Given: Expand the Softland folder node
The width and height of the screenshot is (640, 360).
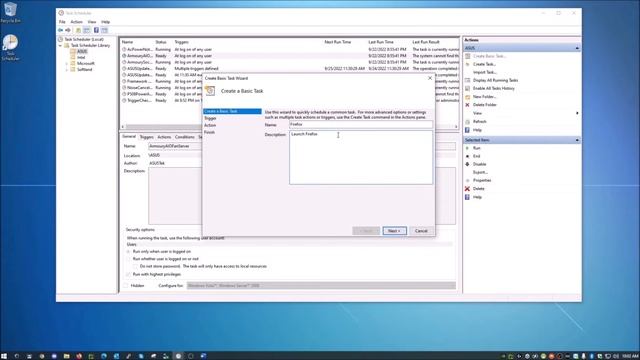Looking at the screenshot, I should pos(67,70).
